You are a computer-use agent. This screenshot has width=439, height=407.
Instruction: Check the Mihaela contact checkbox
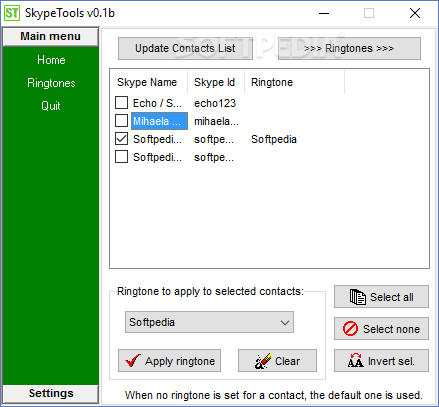(x=121, y=121)
